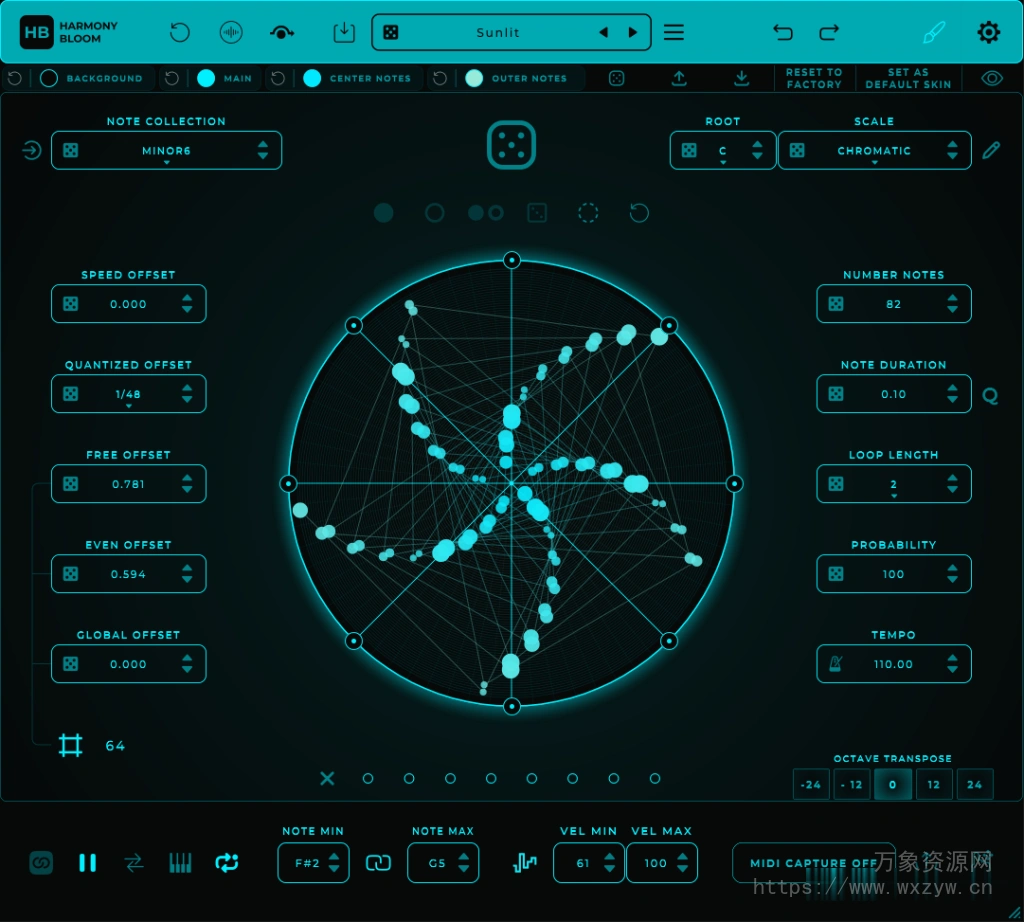Click the pencil icon next to Scale
The height and width of the screenshot is (922, 1024).
click(990, 150)
